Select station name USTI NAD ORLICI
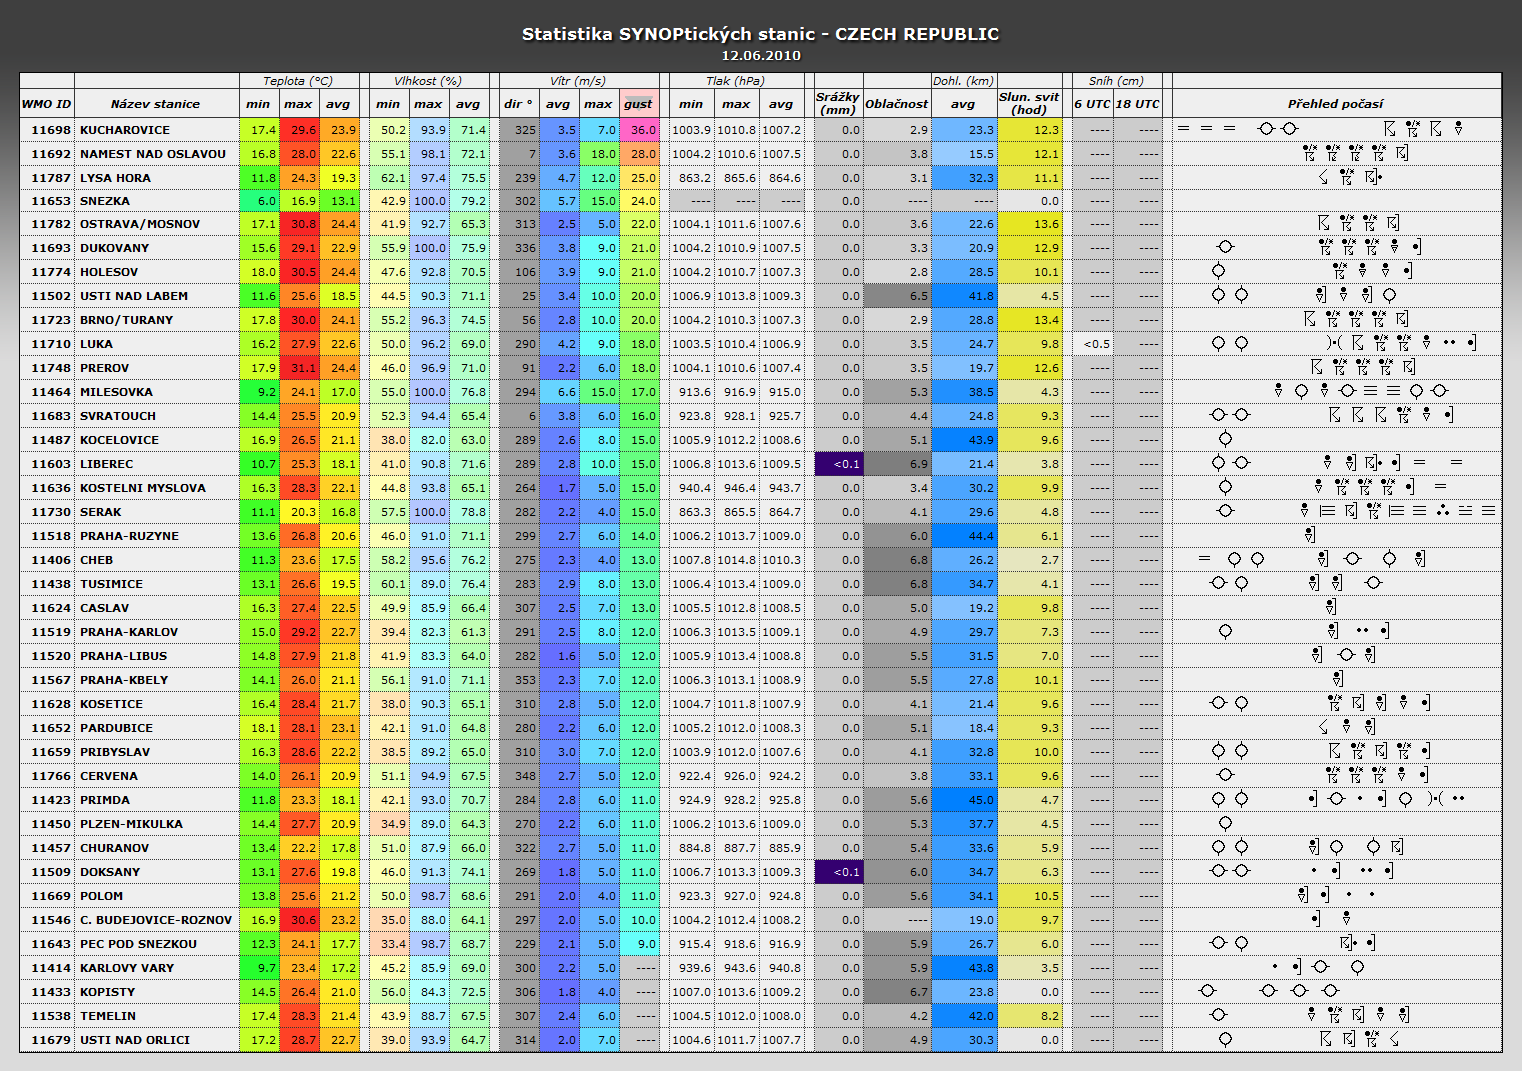Image resolution: width=1522 pixels, height=1071 pixels. pos(135,1040)
